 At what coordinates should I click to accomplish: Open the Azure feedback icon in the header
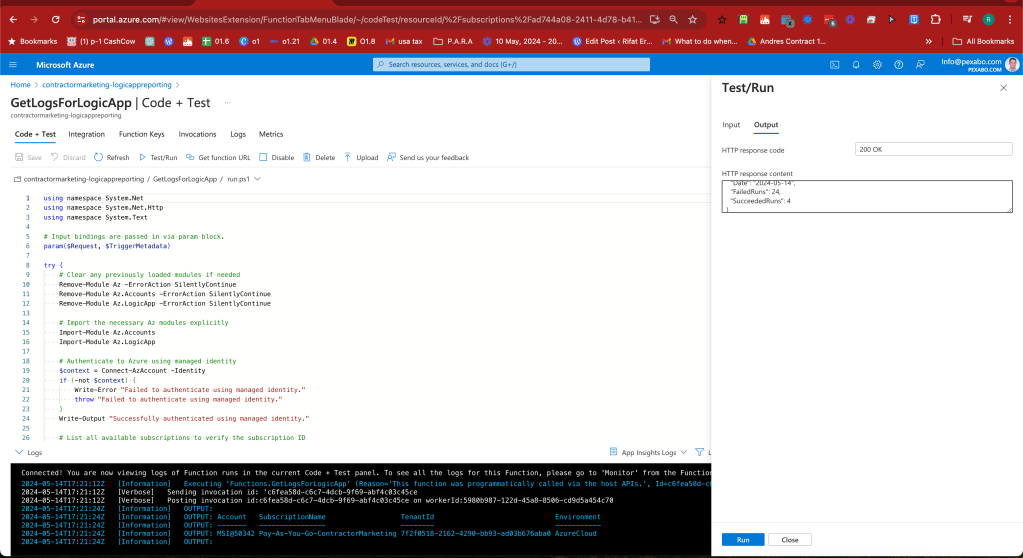[921, 65]
